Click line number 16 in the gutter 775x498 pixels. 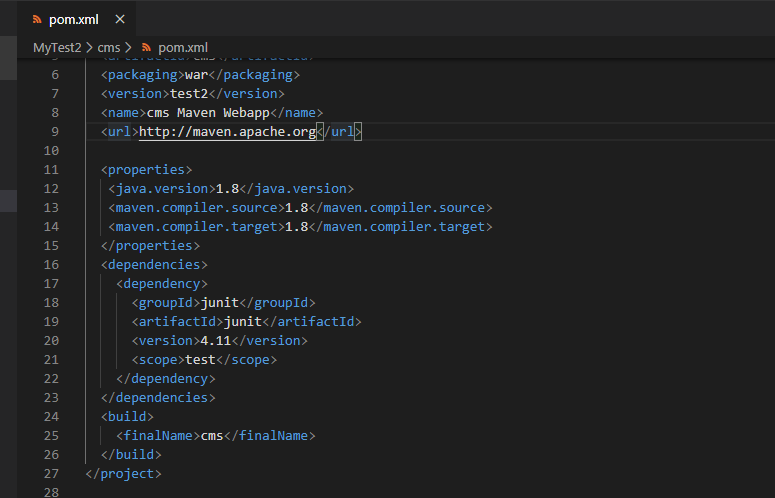[52, 264]
